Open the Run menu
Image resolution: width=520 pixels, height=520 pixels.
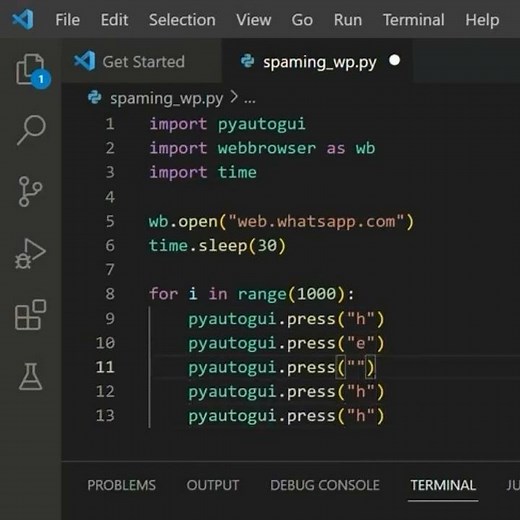click(x=348, y=20)
